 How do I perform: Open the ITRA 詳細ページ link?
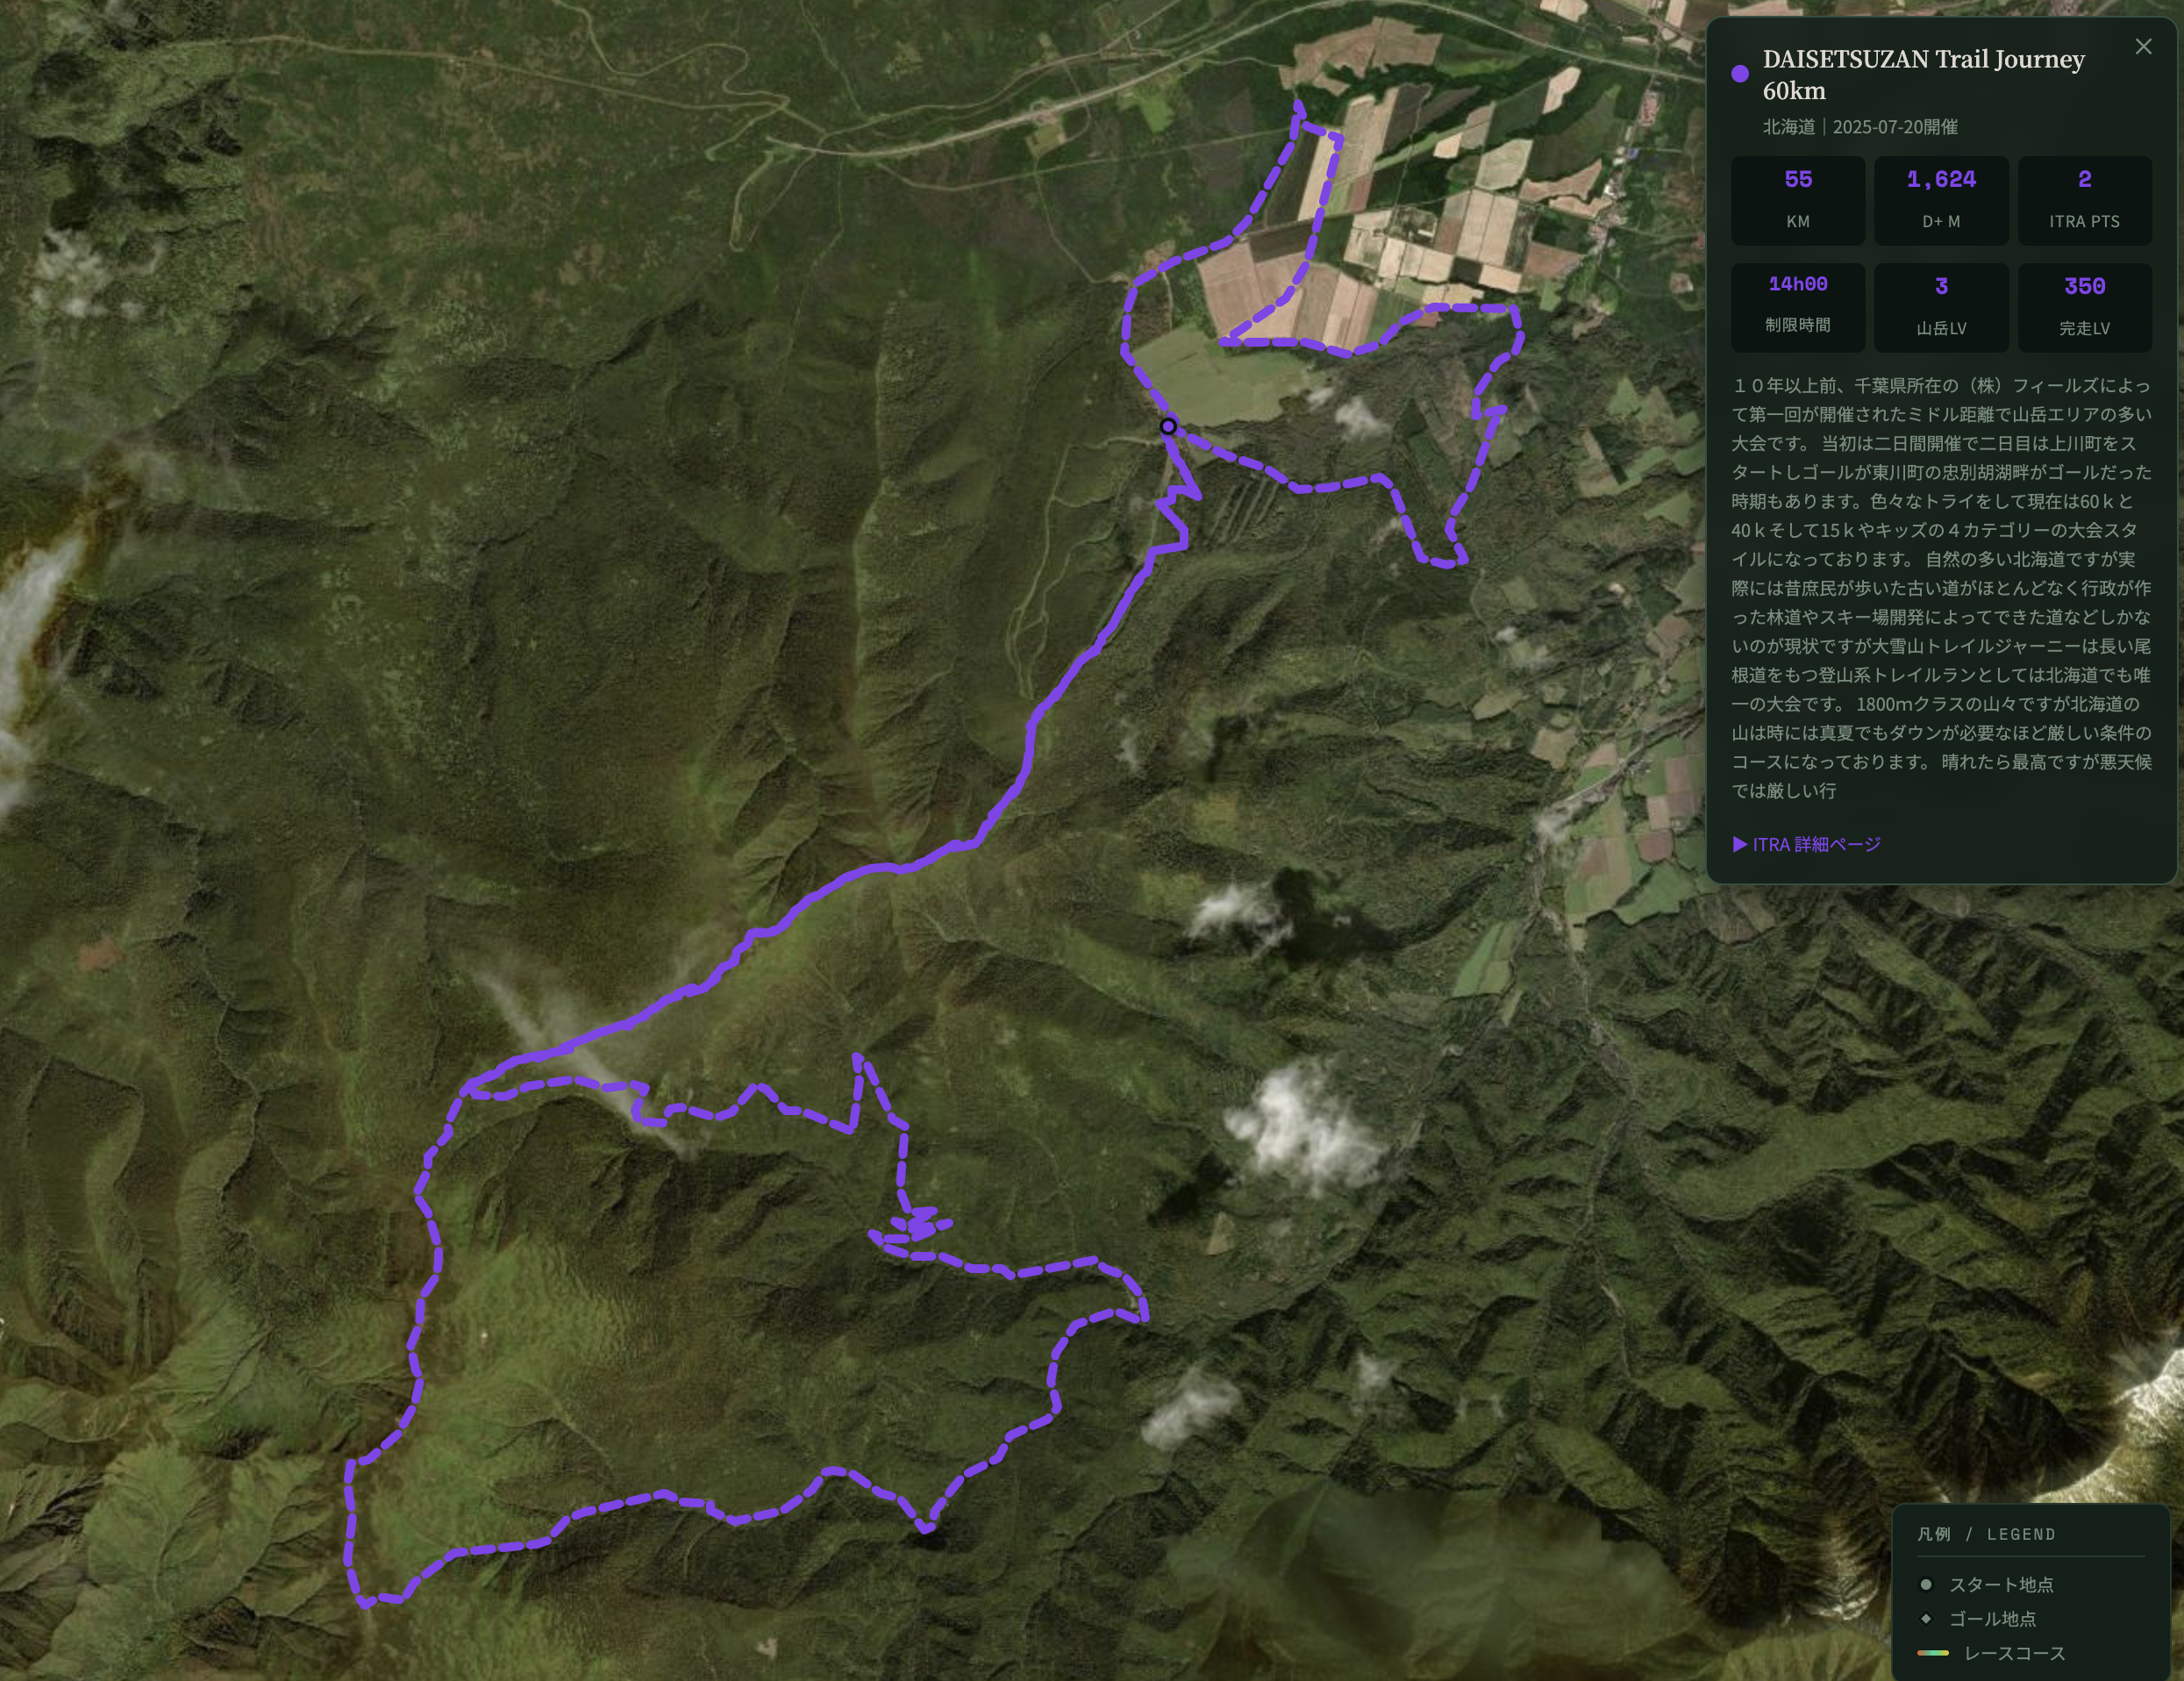1816,844
